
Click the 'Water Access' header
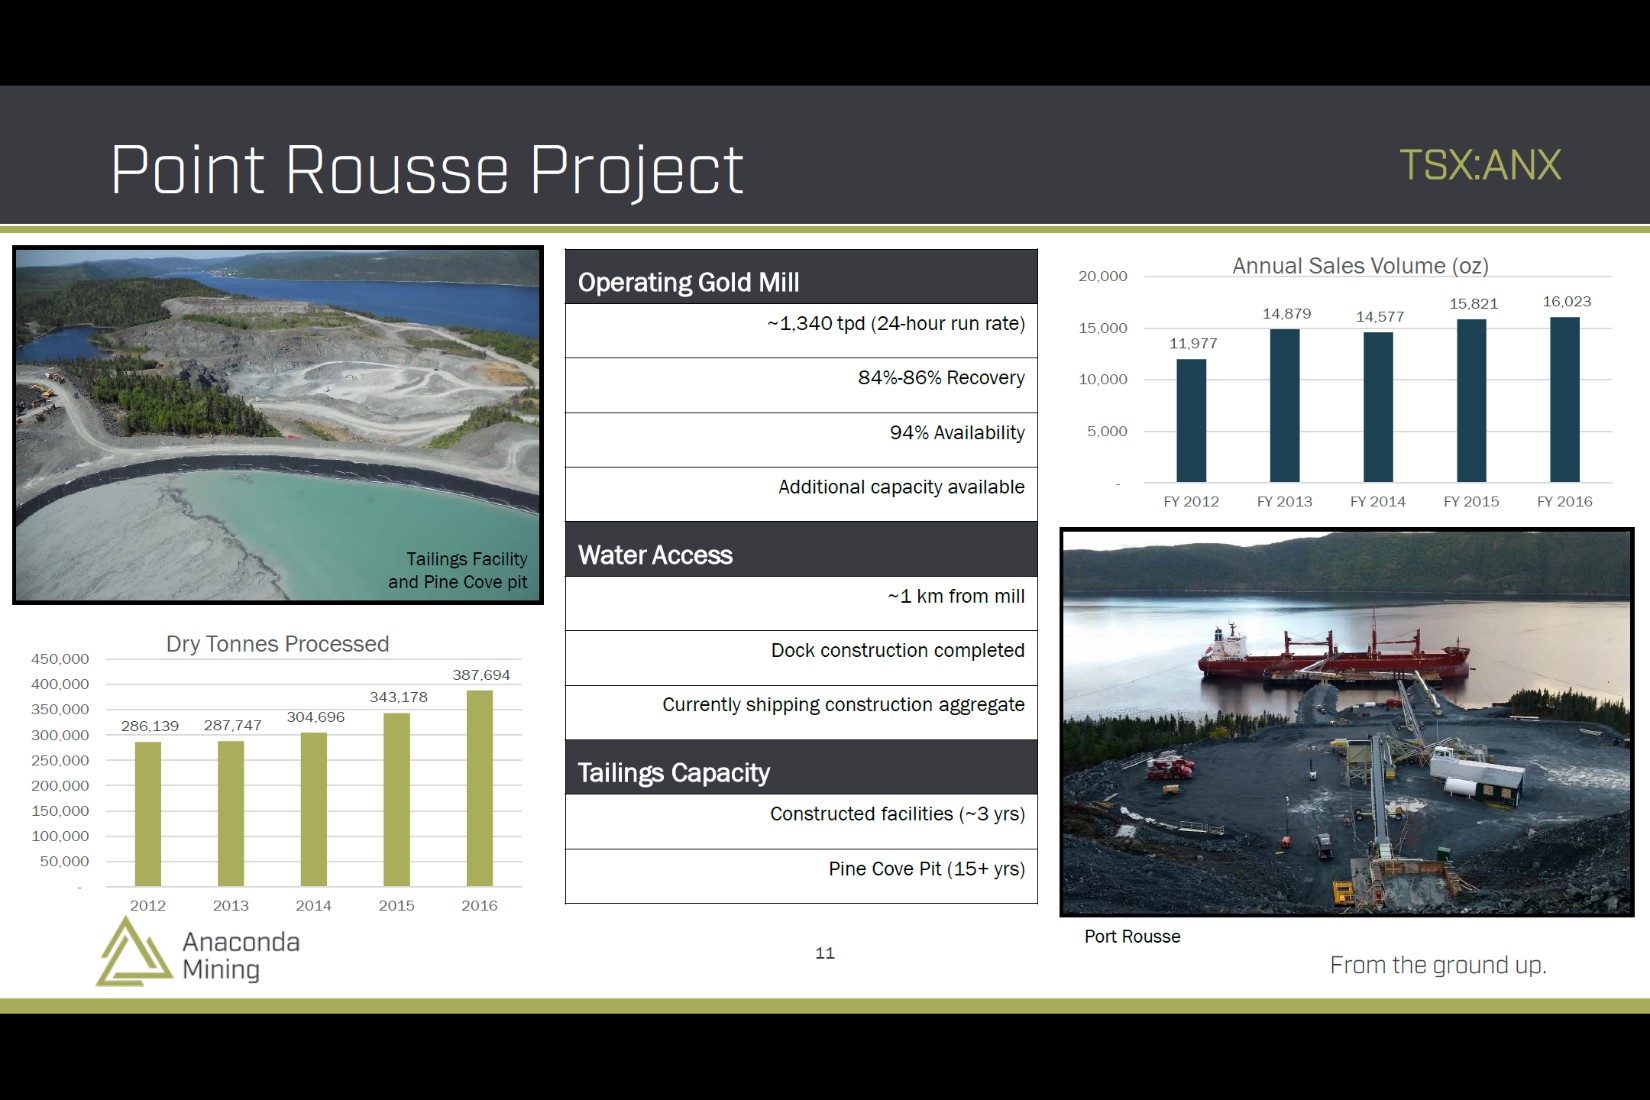[x=801, y=549]
